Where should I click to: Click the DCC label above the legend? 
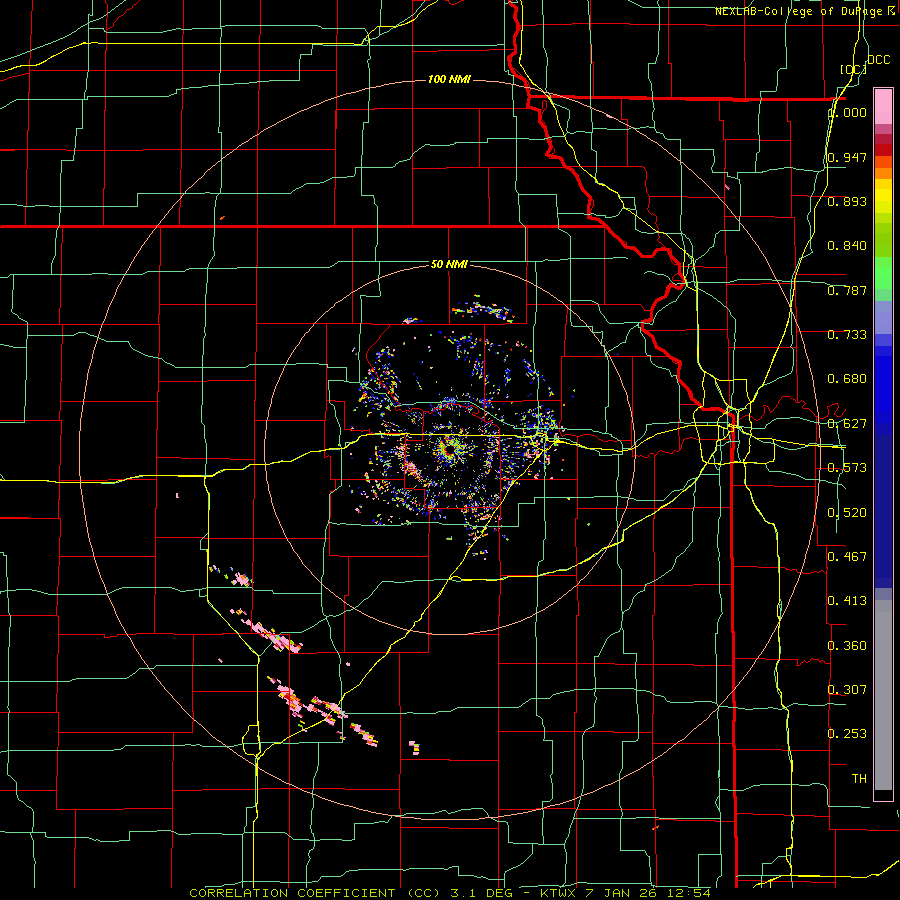coord(879,60)
